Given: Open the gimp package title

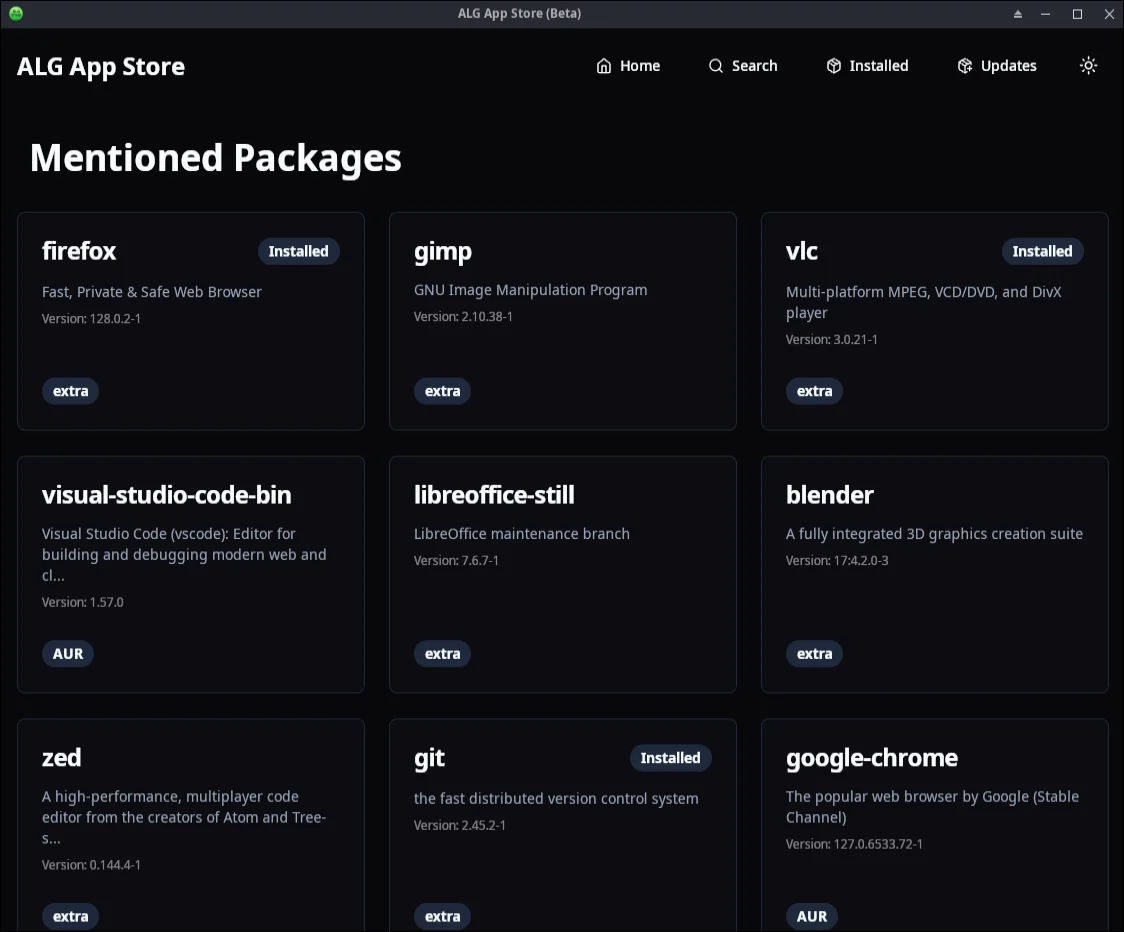Looking at the screenshot, I should pos(442,252).
